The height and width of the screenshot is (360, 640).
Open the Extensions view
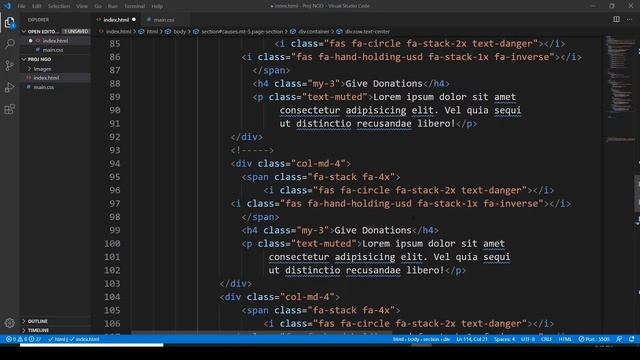[9, 109]
